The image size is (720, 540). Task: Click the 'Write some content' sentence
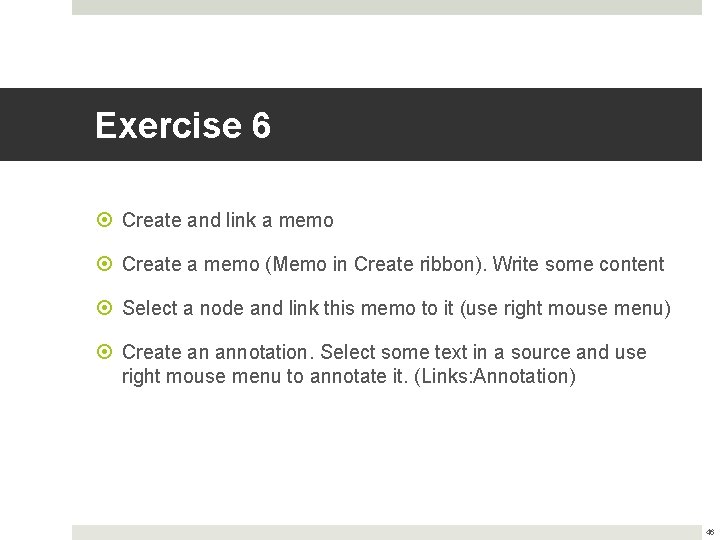[x=579, y=264]
